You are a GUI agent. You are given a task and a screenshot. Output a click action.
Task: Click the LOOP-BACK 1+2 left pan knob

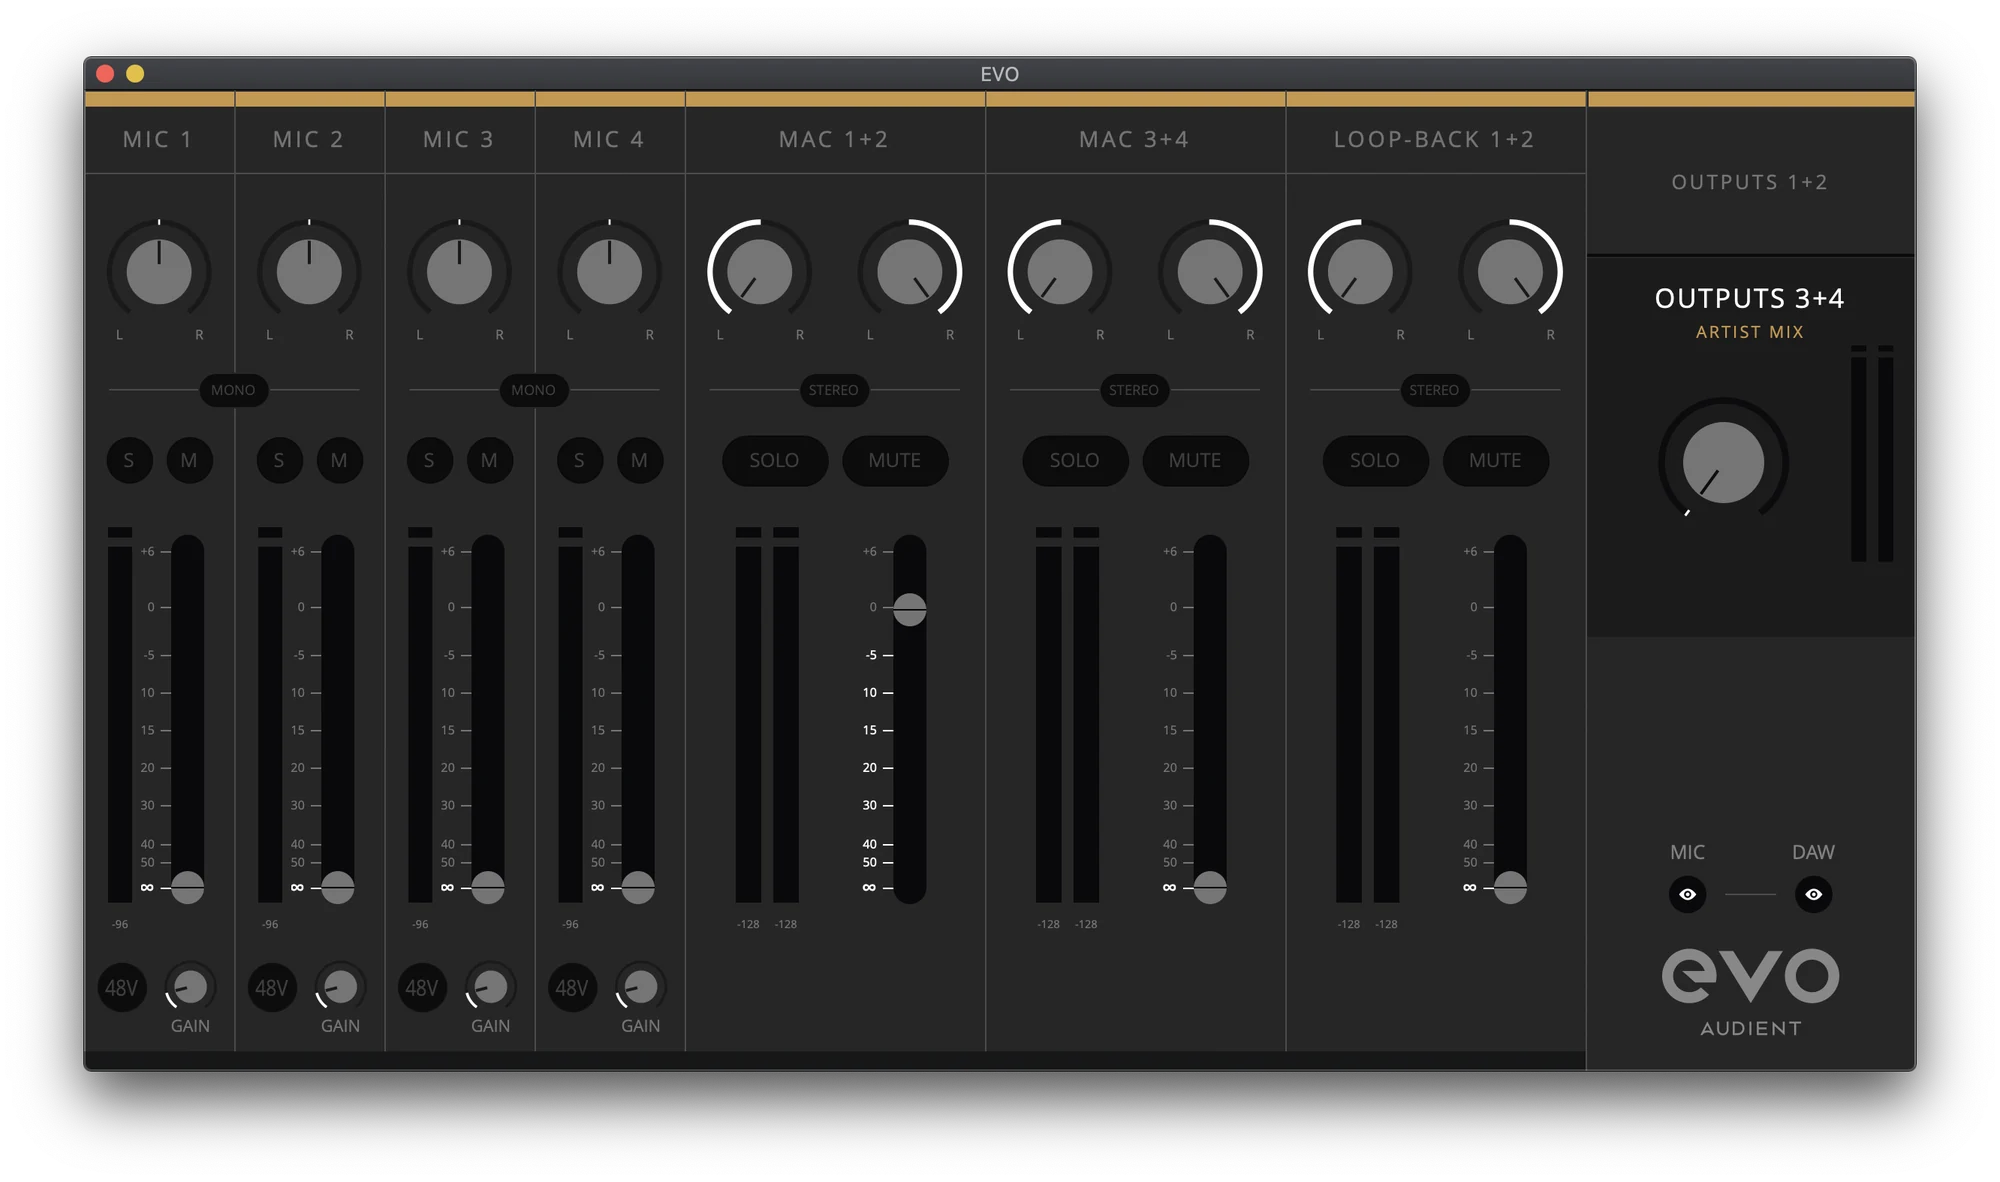pos(1360,271)
